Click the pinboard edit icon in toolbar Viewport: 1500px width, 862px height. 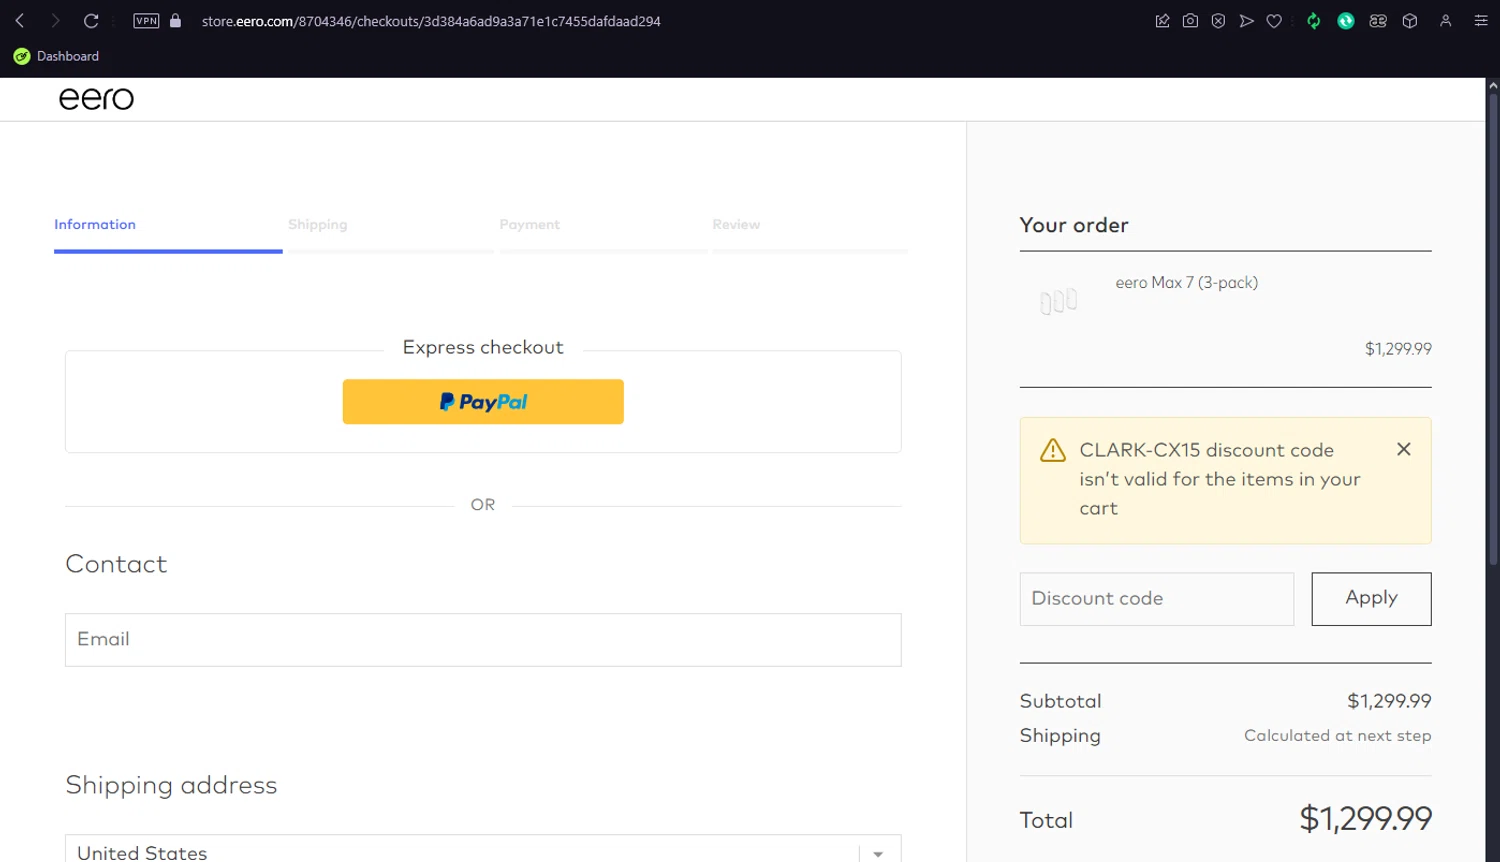tap(1162, 21)
